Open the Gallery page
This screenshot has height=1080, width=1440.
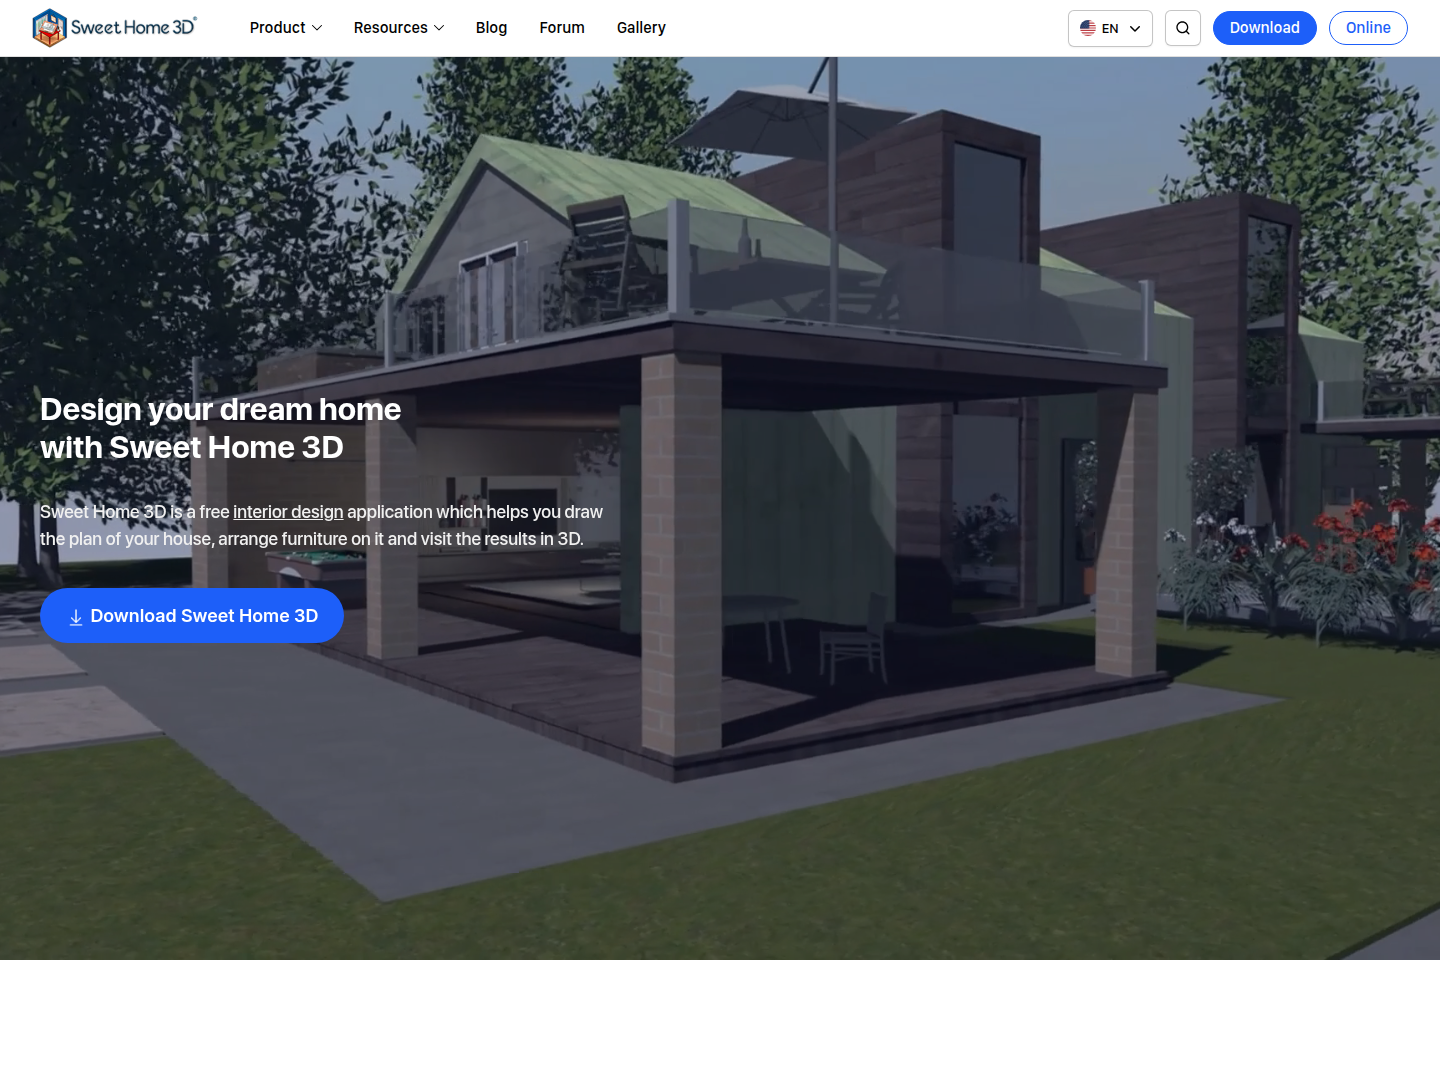641,28
